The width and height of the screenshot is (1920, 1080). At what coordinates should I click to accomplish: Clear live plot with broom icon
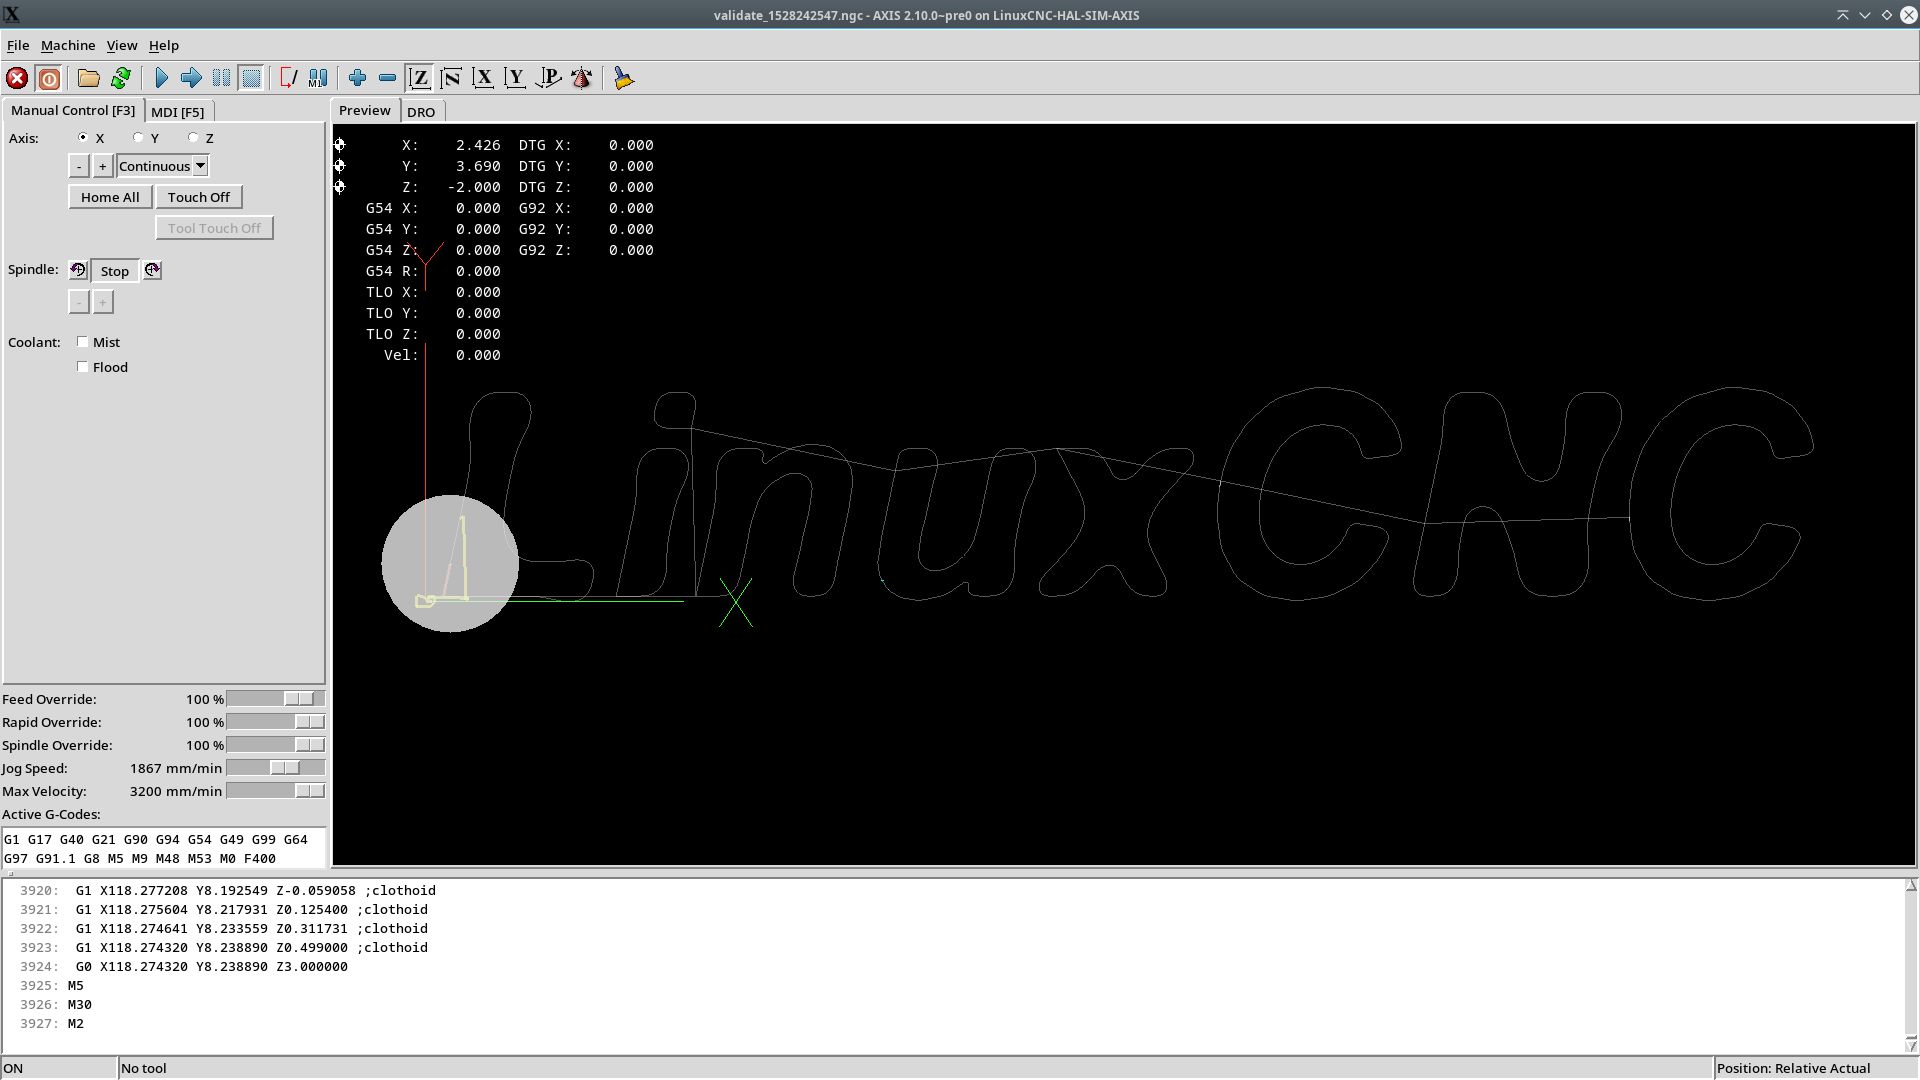pyautogui.click(x=623, y=78)
